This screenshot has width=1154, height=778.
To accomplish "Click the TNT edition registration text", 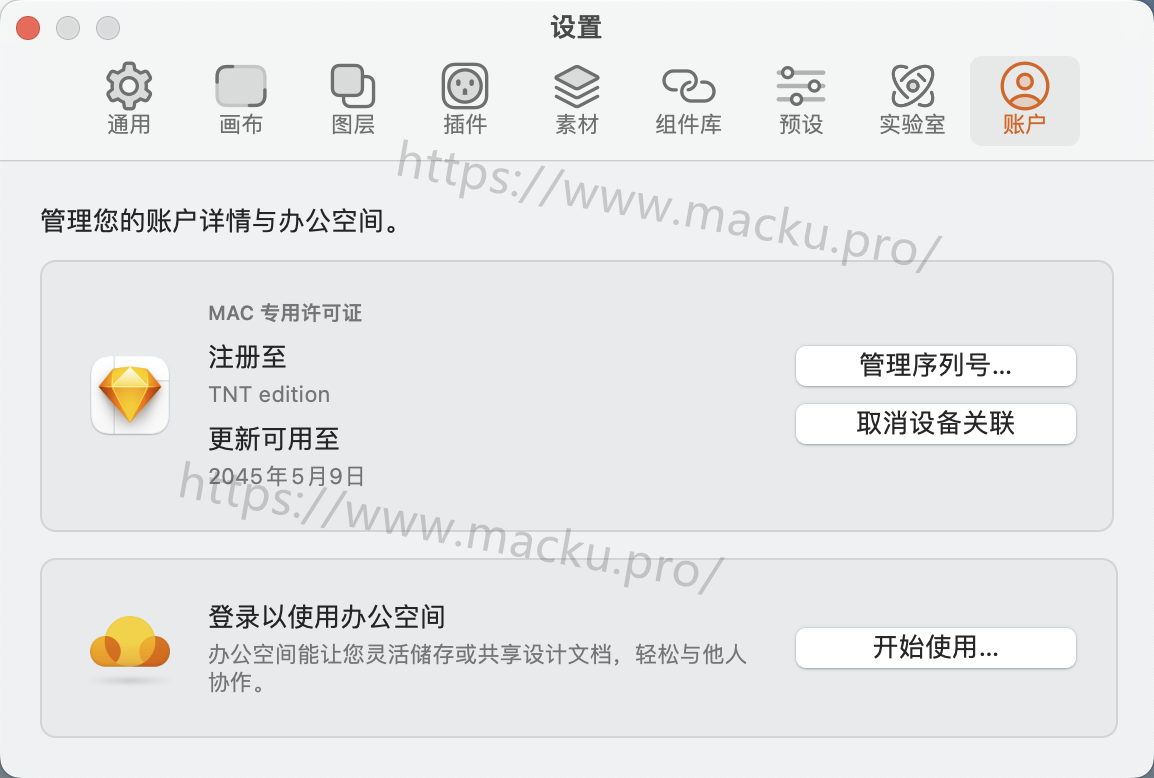I will pyautogui.click(x=269, y=395).
